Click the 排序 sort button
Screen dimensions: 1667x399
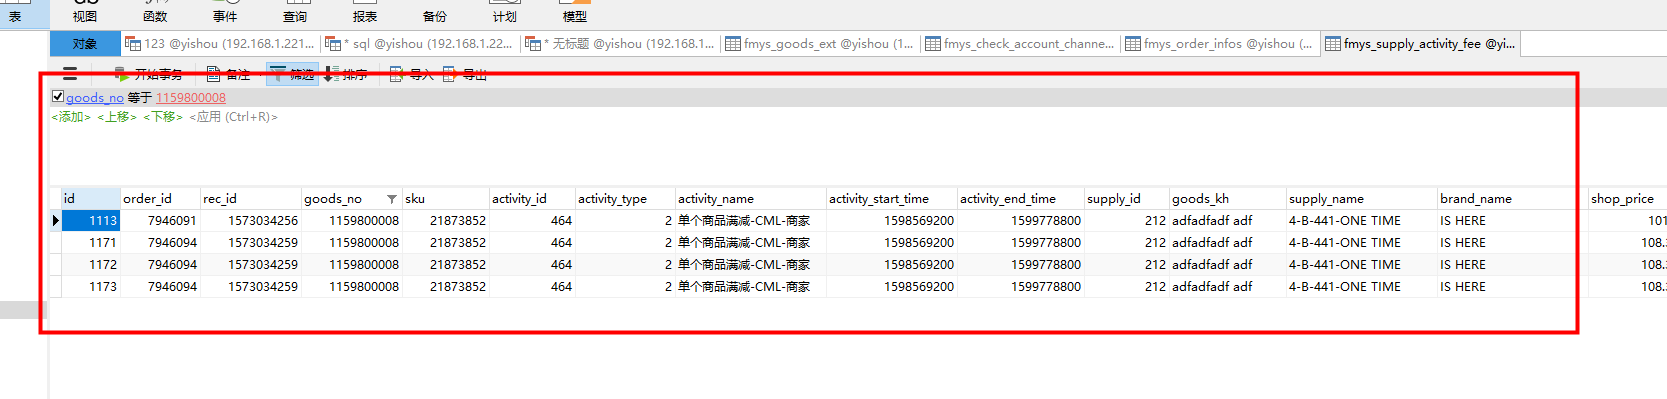tap(346, 74)
